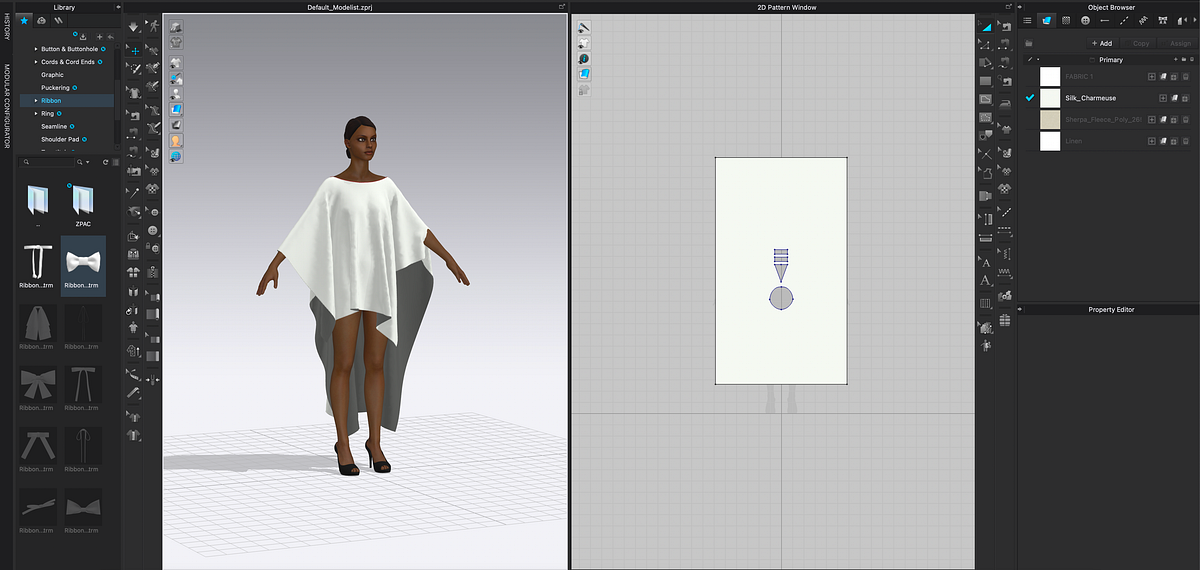1200x570 pixels.
Task: Open the Fabric tab in Object Browser
Action: pos(1046,20)
